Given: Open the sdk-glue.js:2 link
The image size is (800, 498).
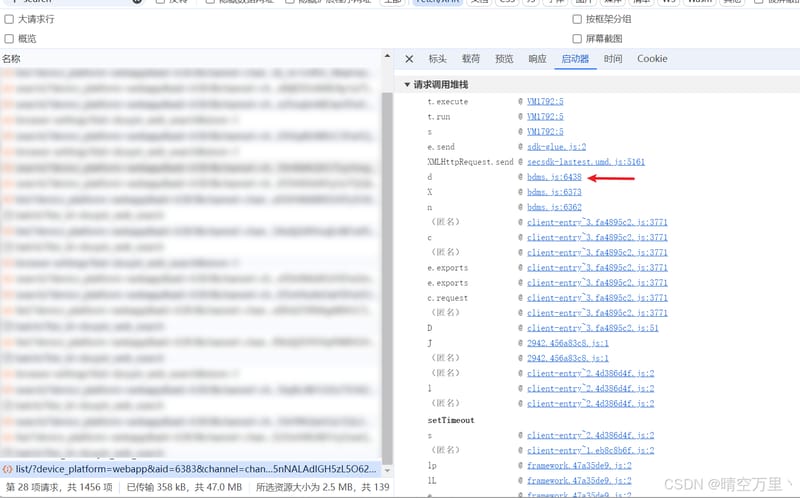Looking at the screenshot, I should [x=557, y=147].
